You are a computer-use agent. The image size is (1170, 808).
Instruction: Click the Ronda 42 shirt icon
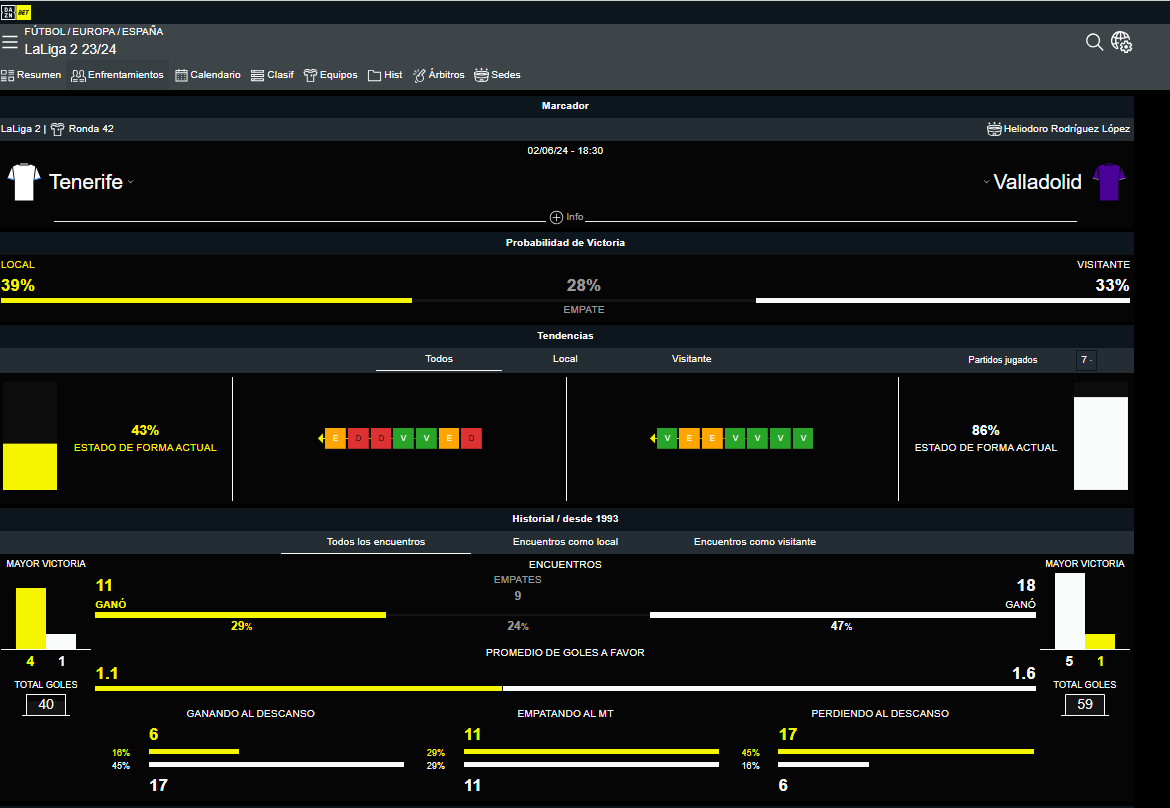[x=57, y=129]
